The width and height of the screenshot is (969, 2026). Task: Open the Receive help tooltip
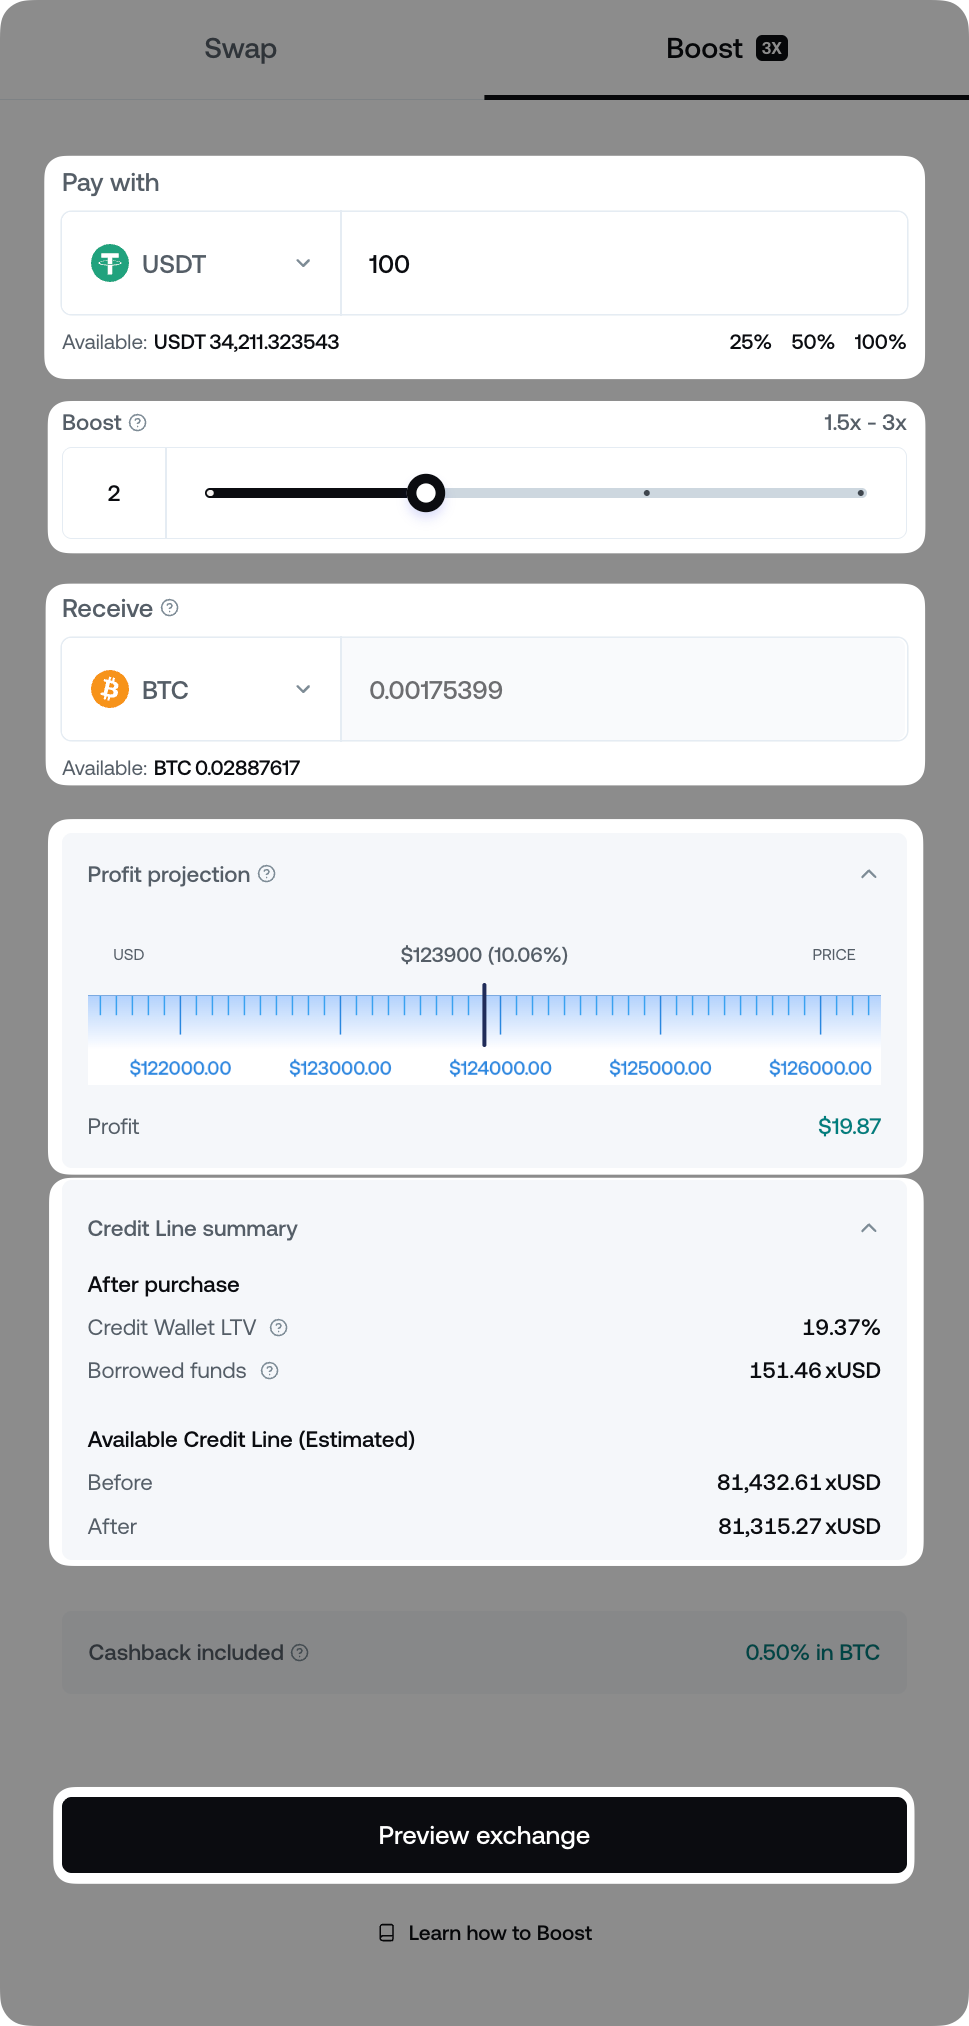[x=169, y=608]
